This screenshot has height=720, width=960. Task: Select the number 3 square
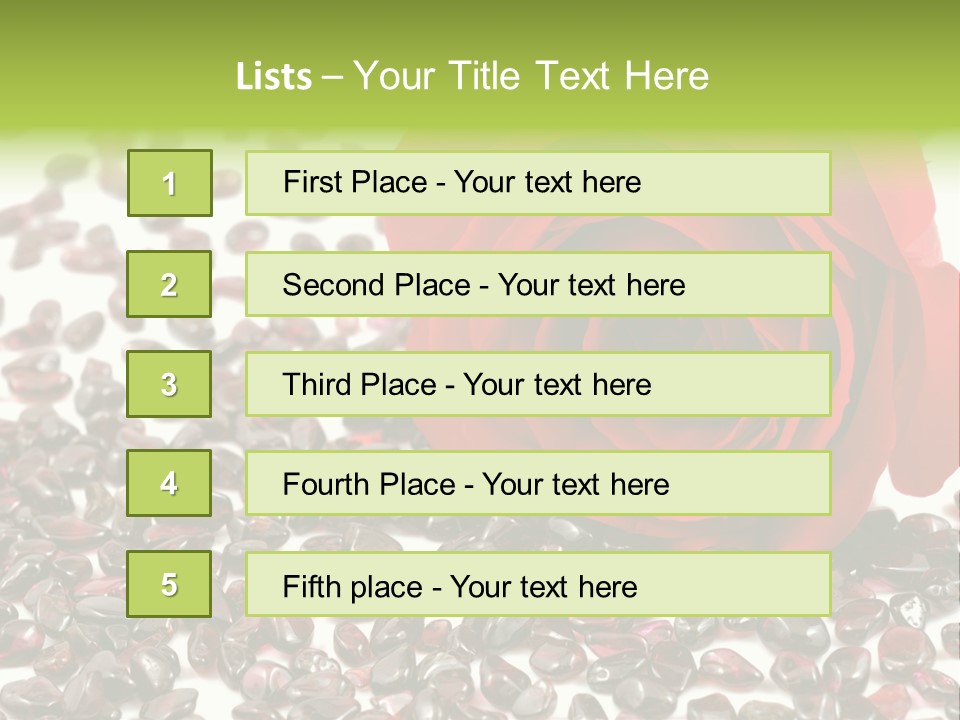[x=169, y=384]
